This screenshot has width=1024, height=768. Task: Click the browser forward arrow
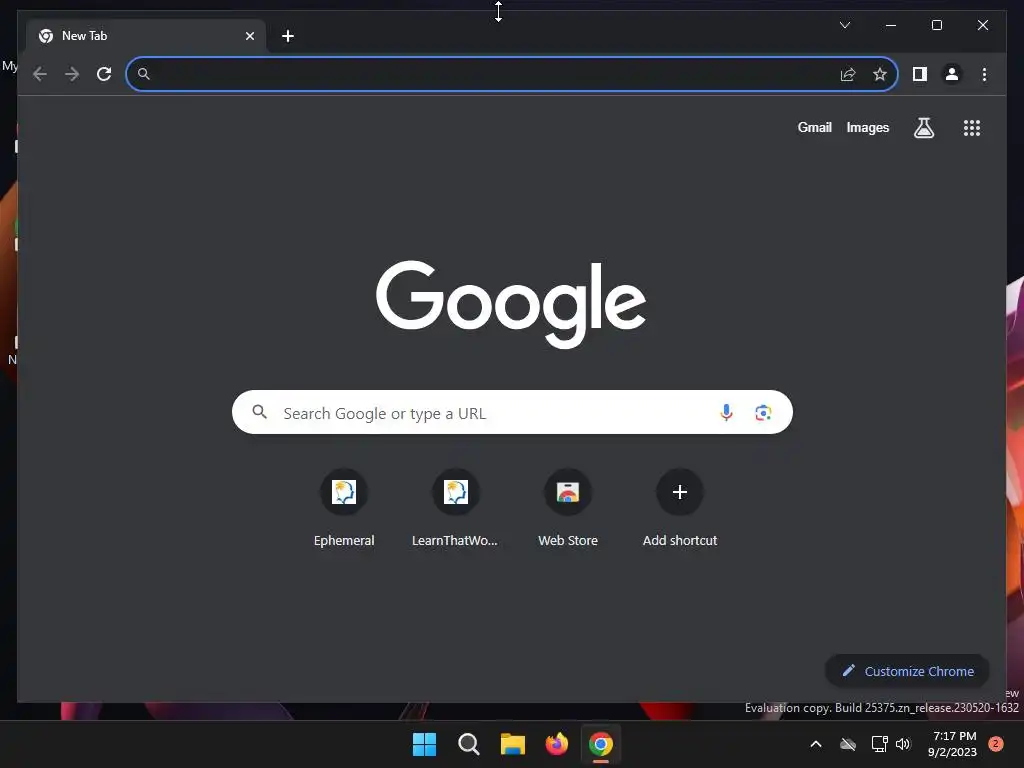[72, 74]
